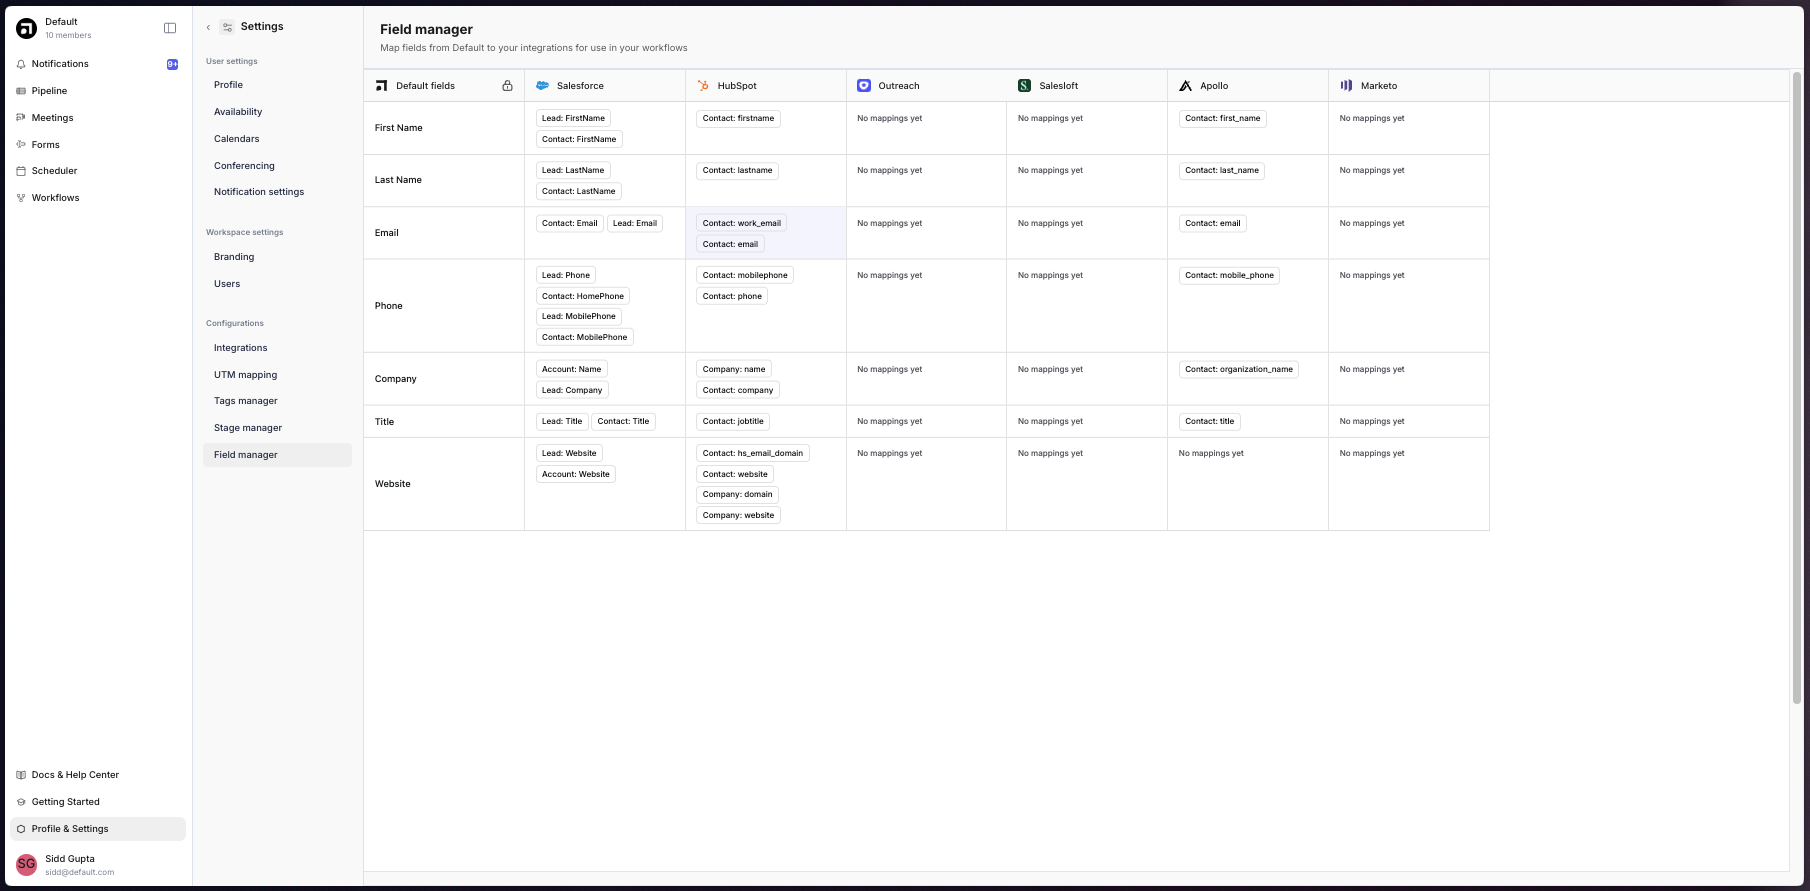Open Stage manager
This screenshot has width=1810, height=891.
(x=248, y=428)
